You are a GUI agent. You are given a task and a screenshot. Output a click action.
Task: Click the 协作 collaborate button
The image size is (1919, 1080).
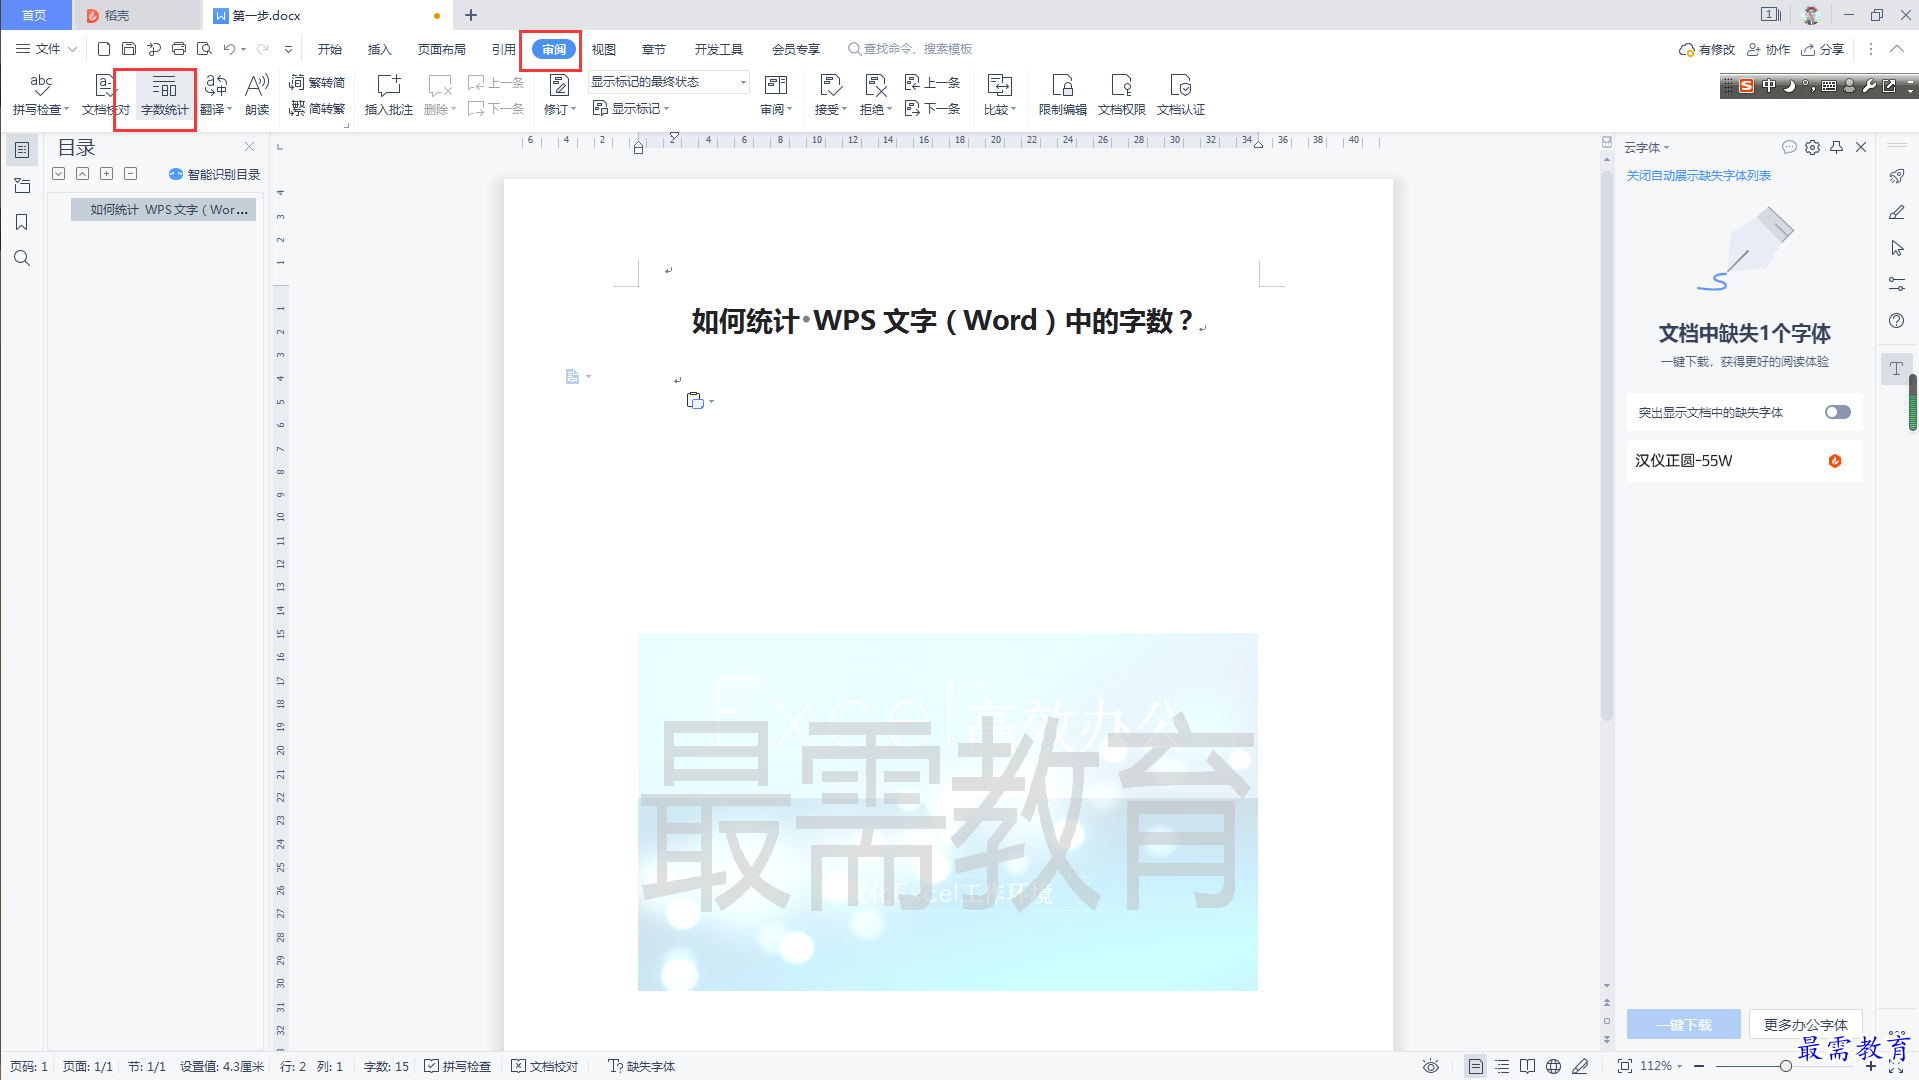click(x=1768, y=49)
